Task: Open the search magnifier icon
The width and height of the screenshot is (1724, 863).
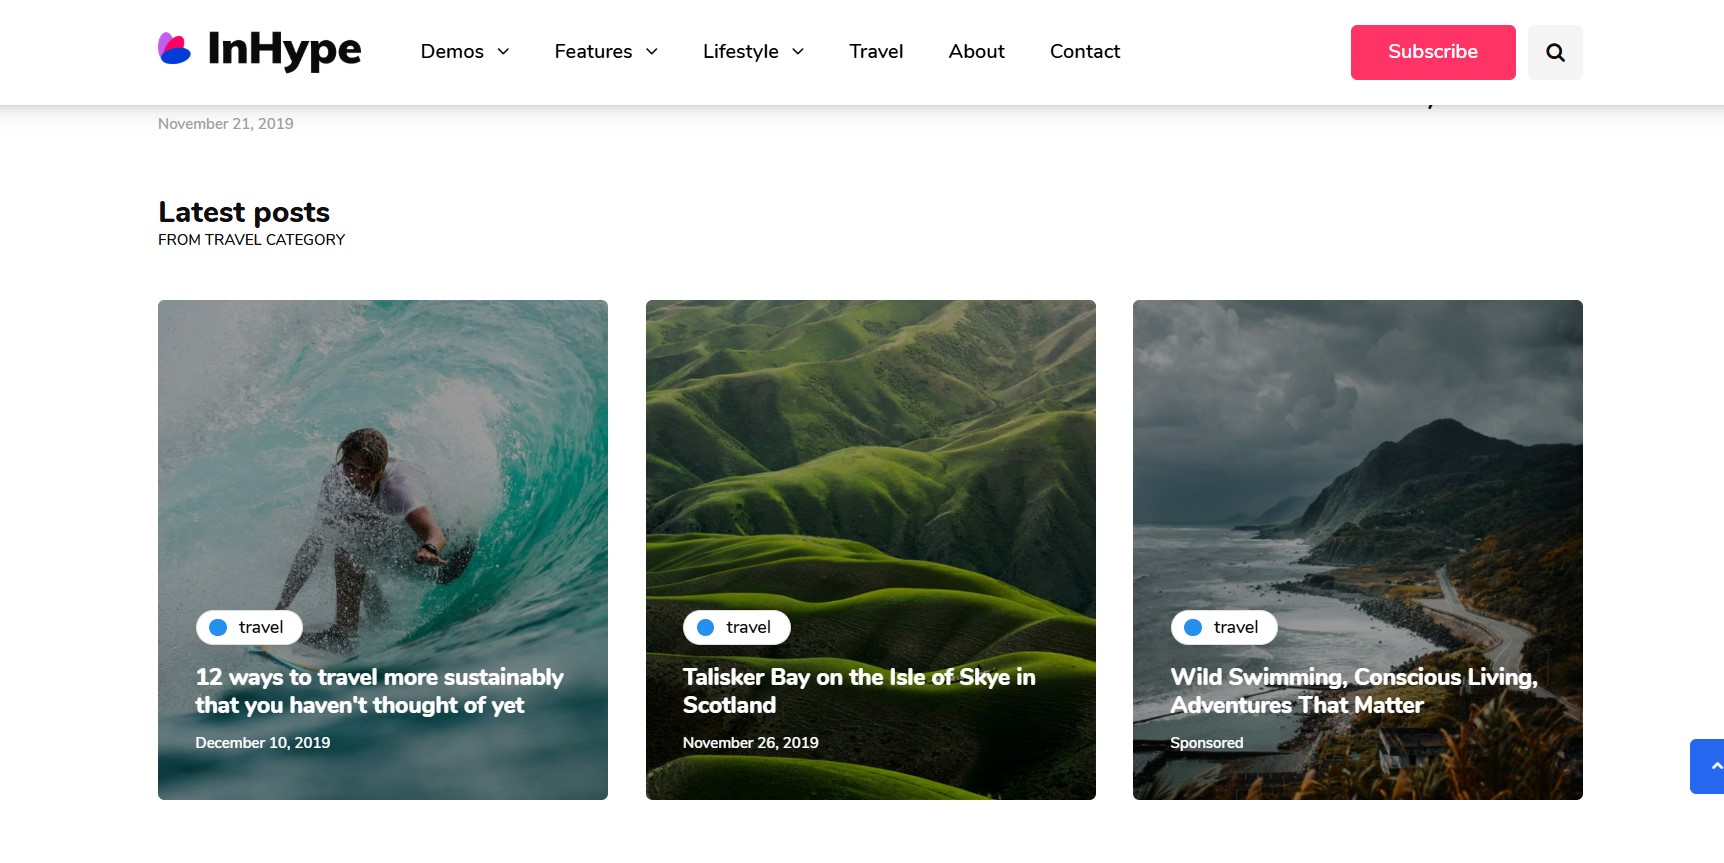Action: click(x=1555, y=52)
